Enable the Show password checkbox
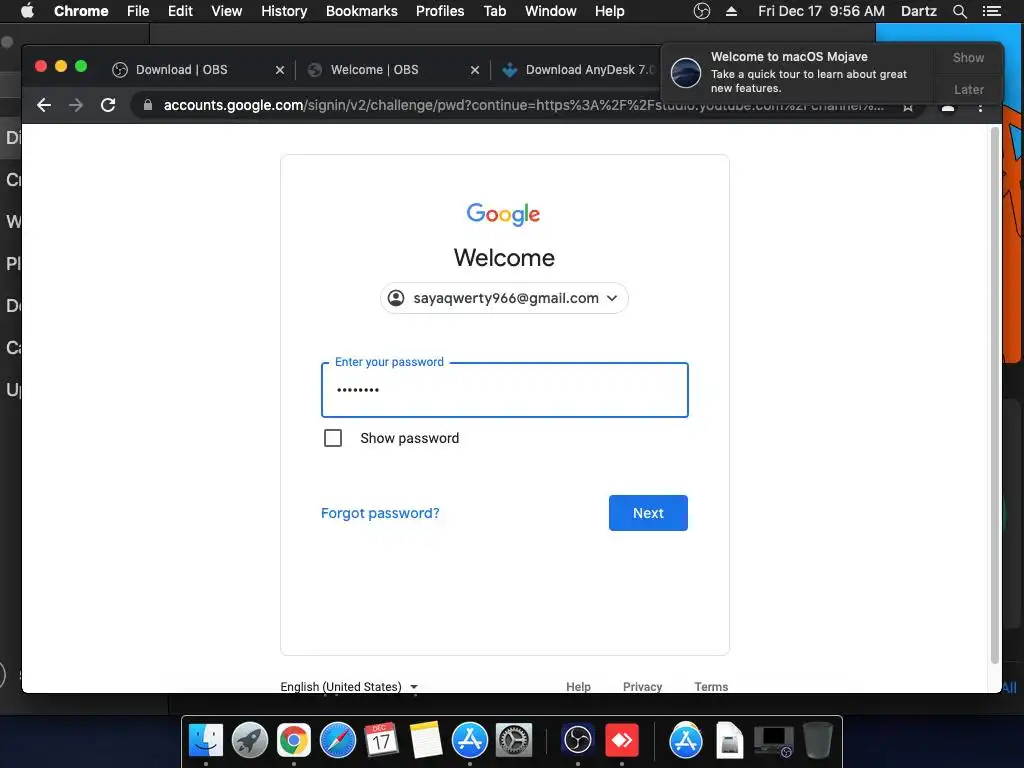Screen dimensions: 1024x768 point(333,438)
